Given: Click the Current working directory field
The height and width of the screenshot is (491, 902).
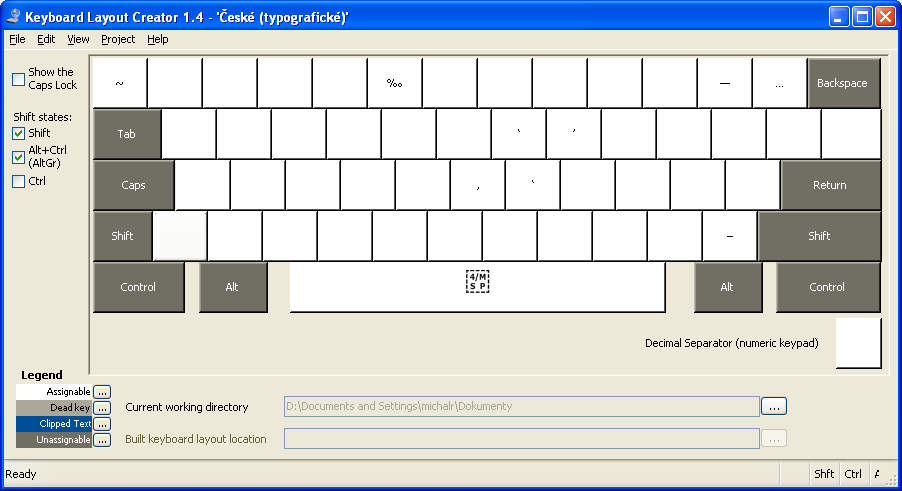Looking at the screenshot, I should pyautogui.click(x=522, y=406).
